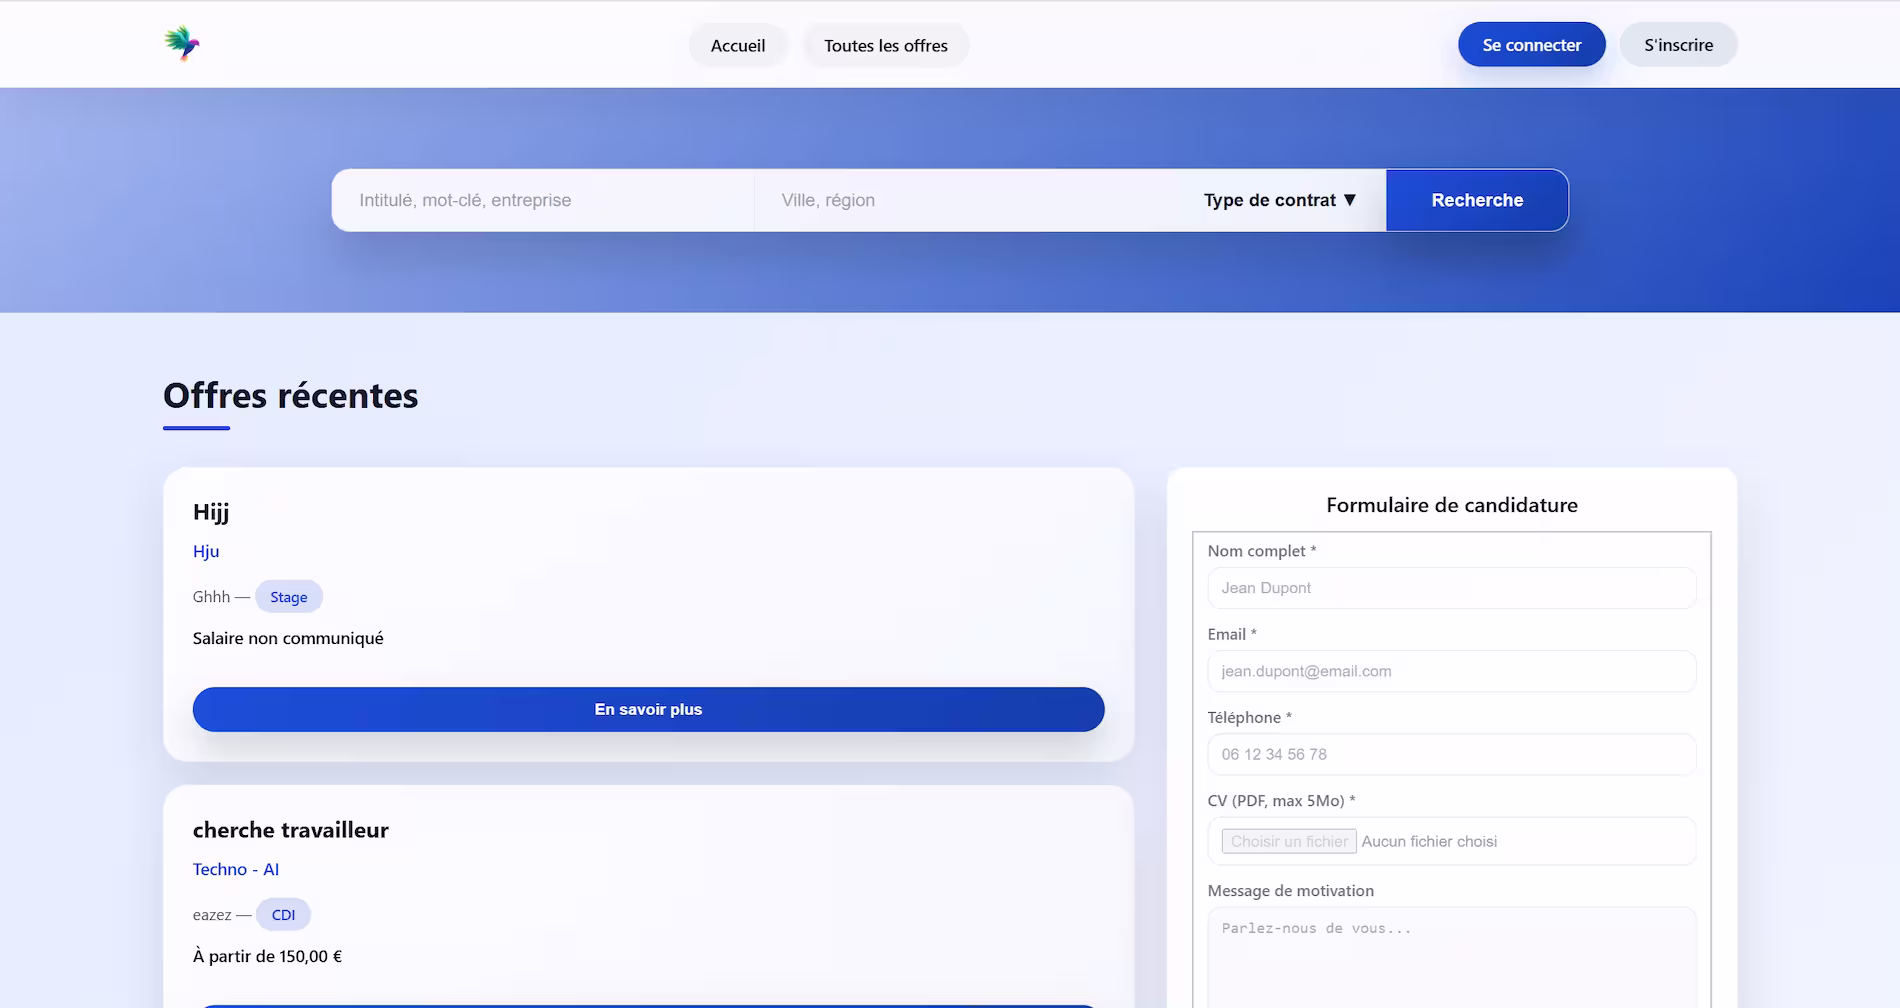
Task: Select the Stage contract badge
Action: 288,597
